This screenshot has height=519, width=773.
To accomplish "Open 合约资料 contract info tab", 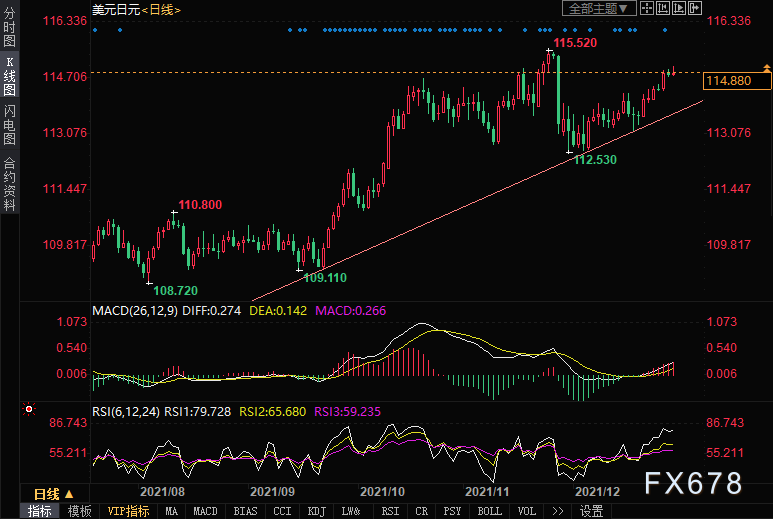I will [9, 184].
